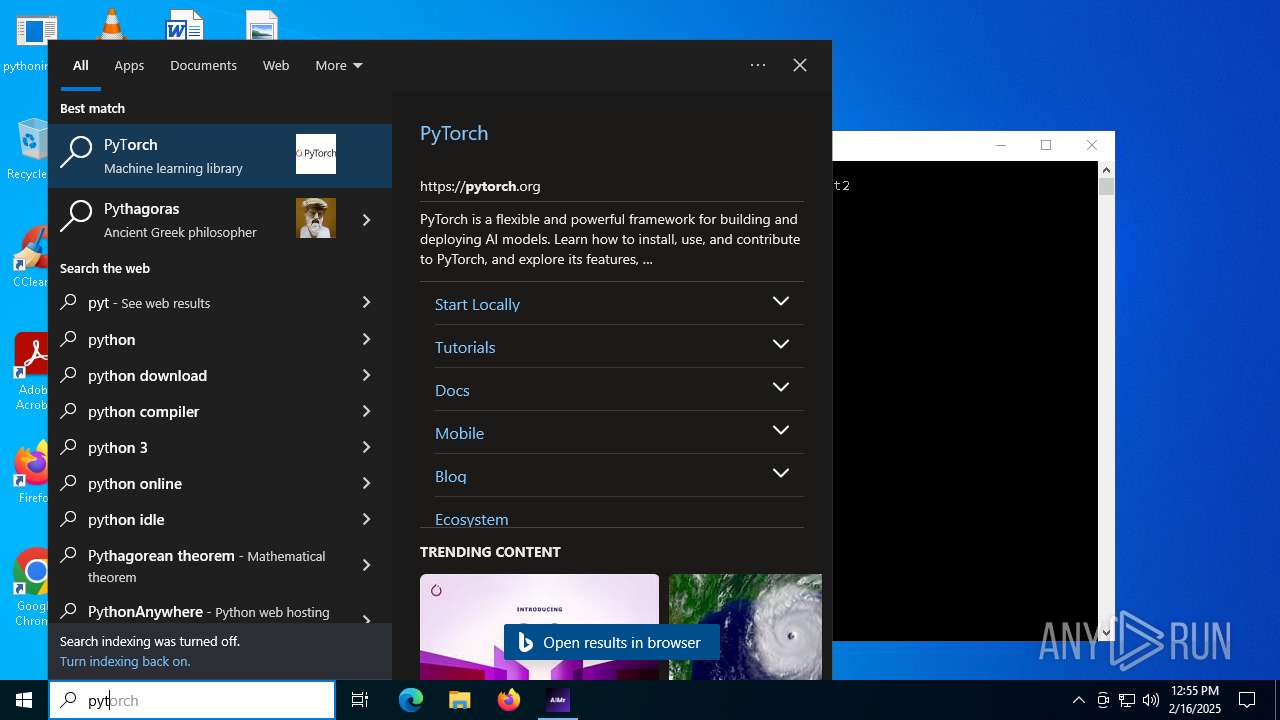Click 'Turn indexing back on' link
Screen dimensions: 1280x720
point(125,661)
